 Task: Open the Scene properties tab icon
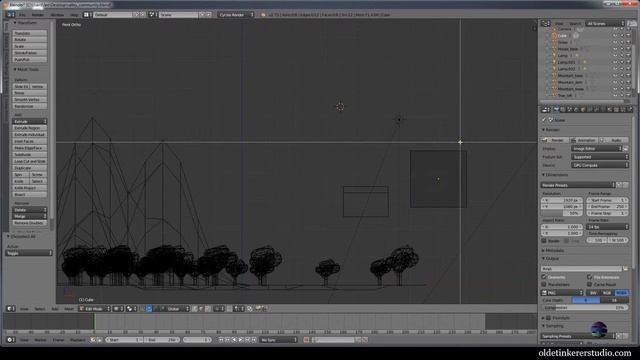(x=570, y=110)
